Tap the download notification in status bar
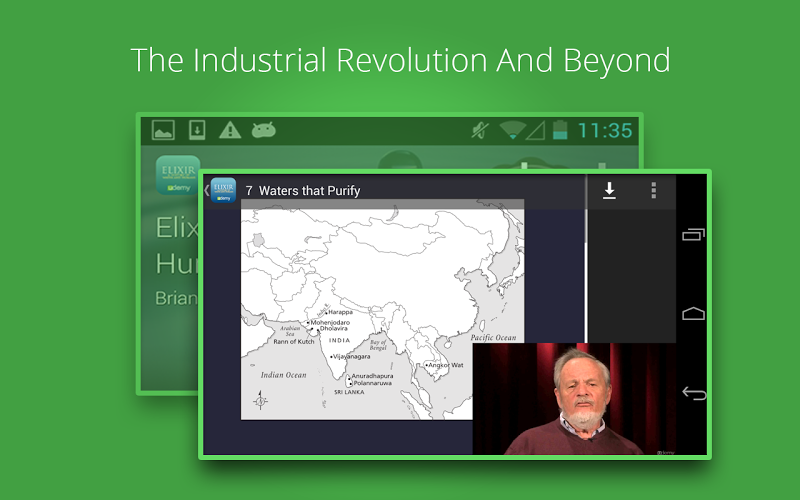 pyautogui.click(x=197, y=130)
